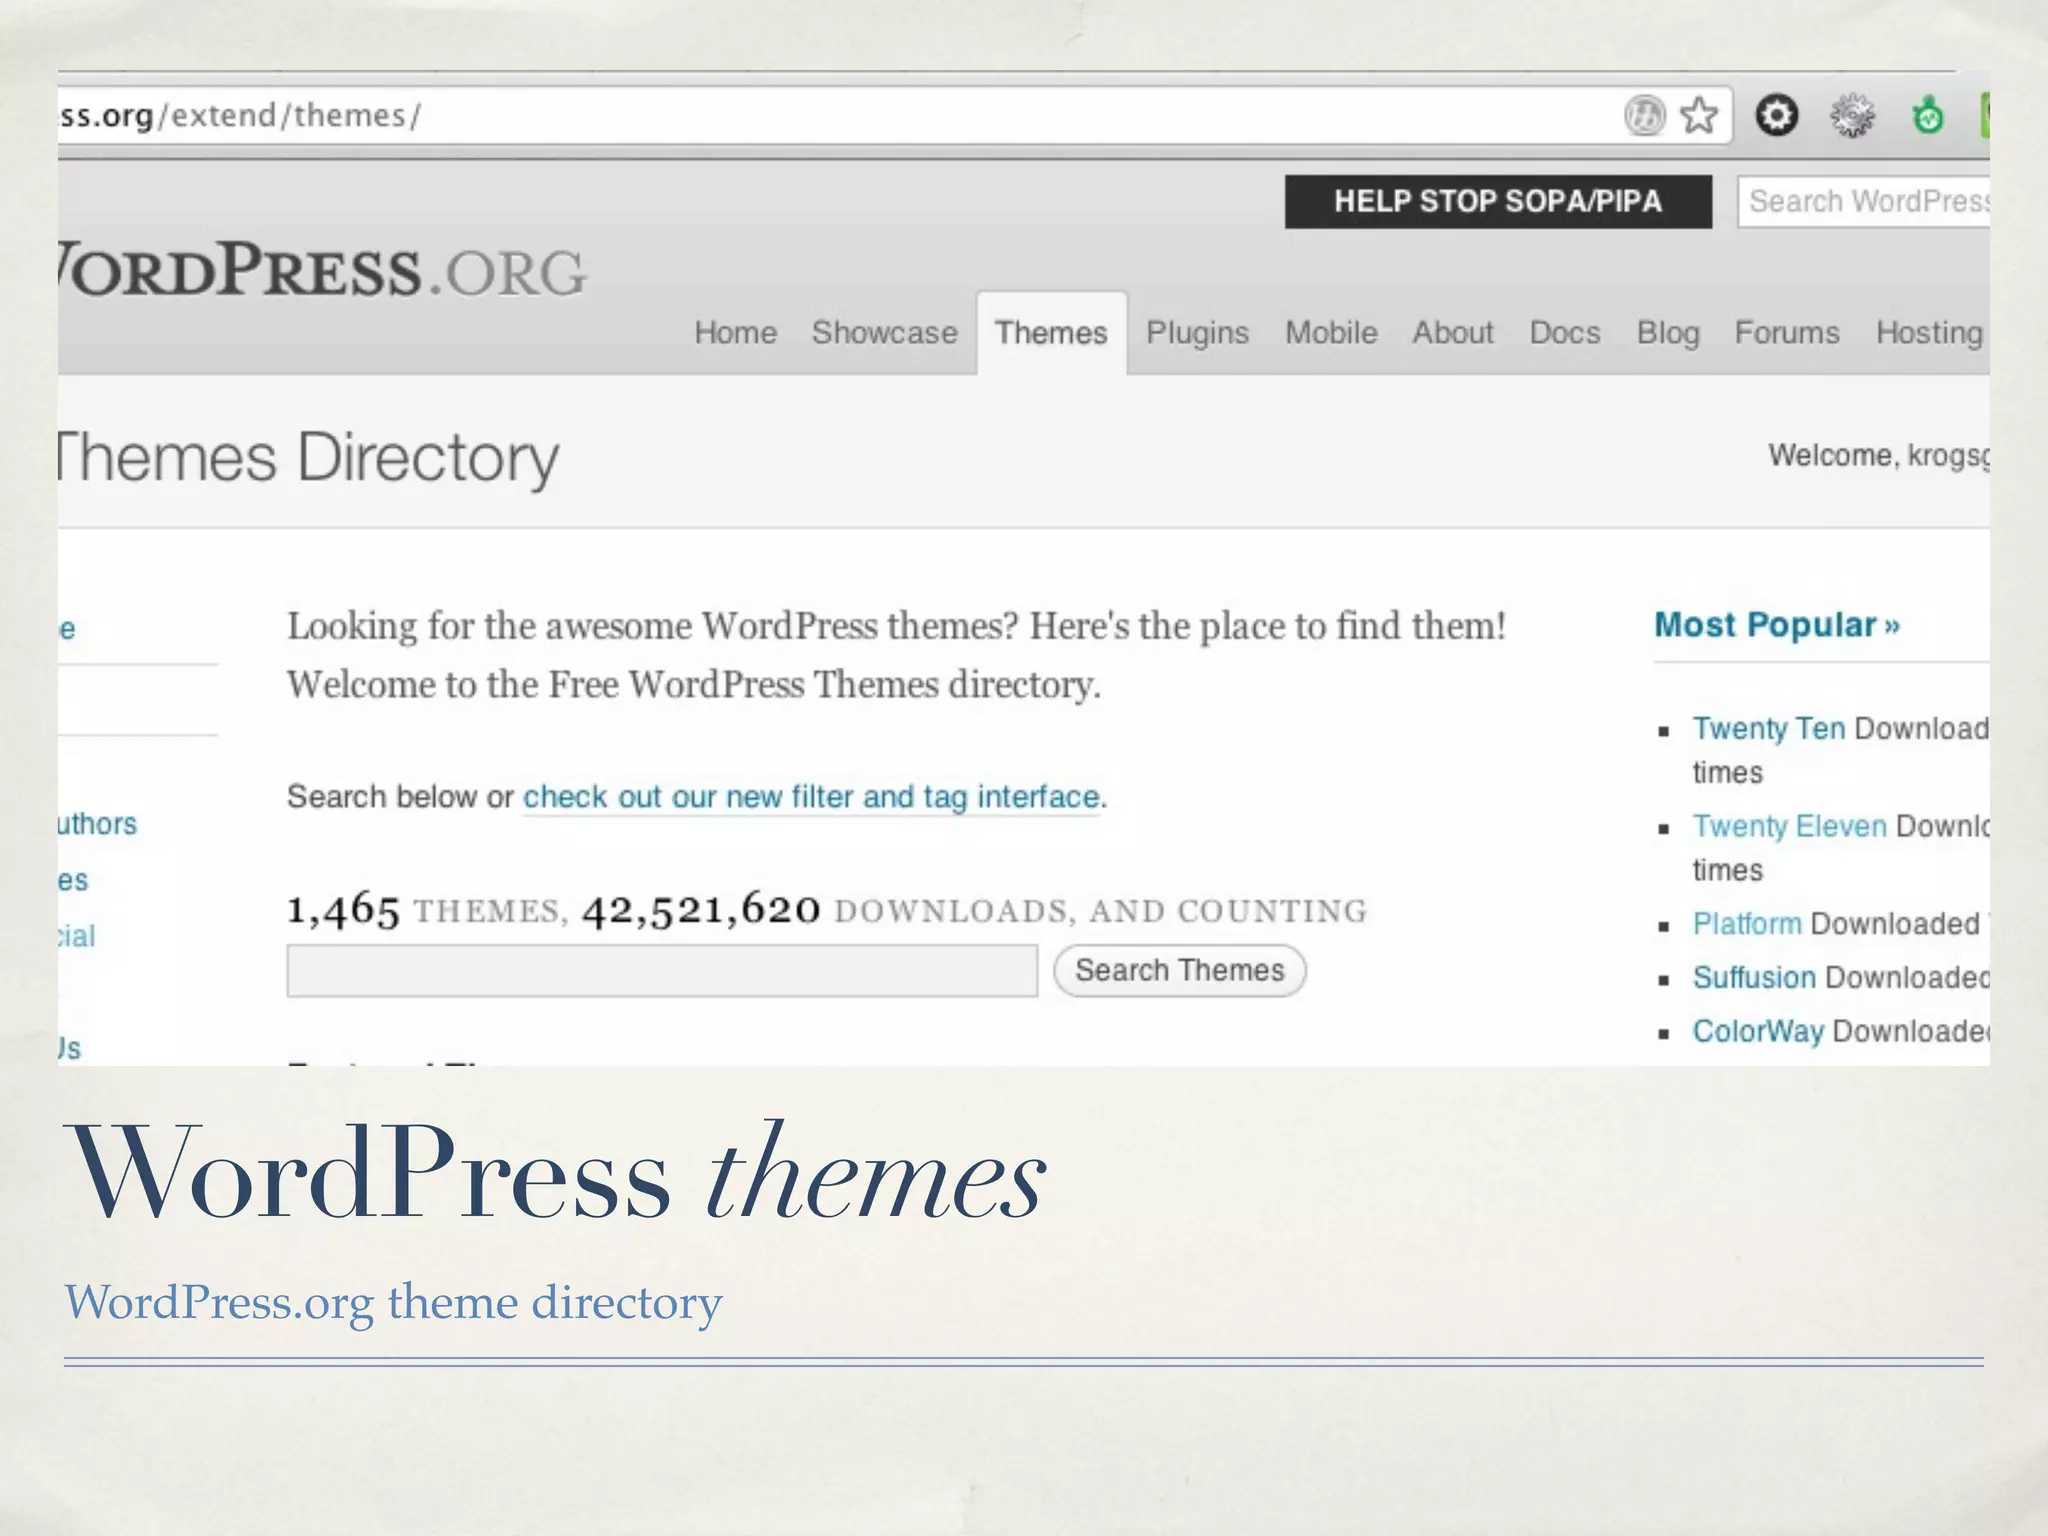Open the Most Popular link

coord(1777,625)
